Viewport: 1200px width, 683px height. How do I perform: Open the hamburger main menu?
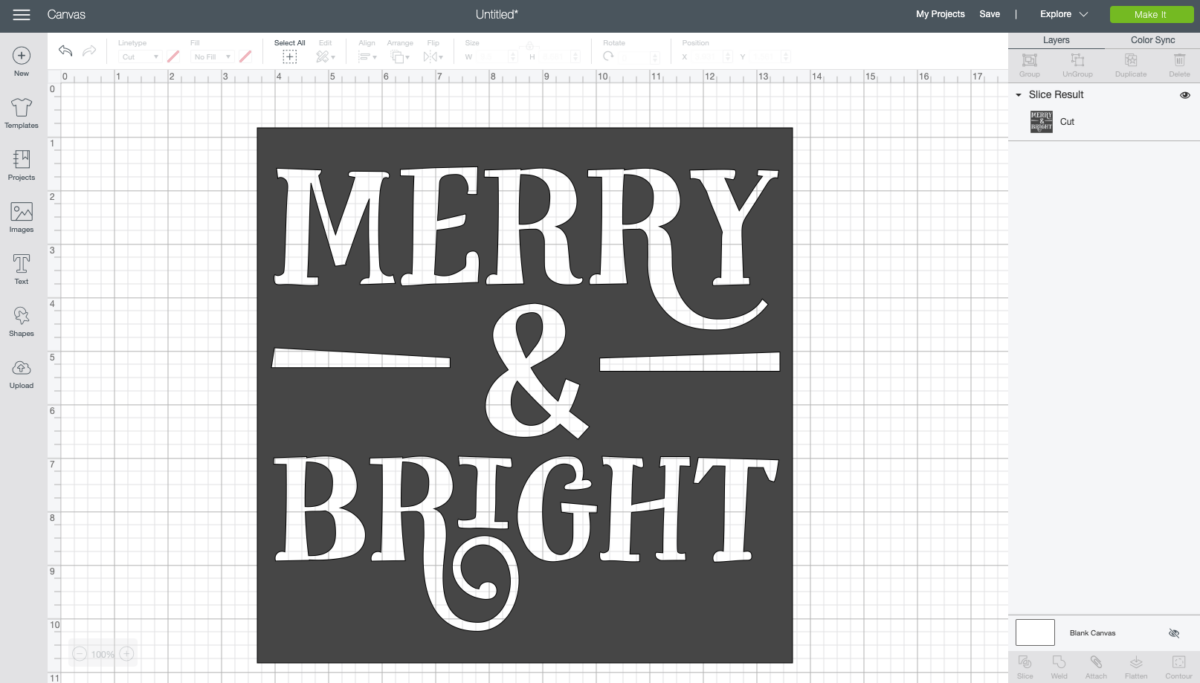(x=21, y=14)
